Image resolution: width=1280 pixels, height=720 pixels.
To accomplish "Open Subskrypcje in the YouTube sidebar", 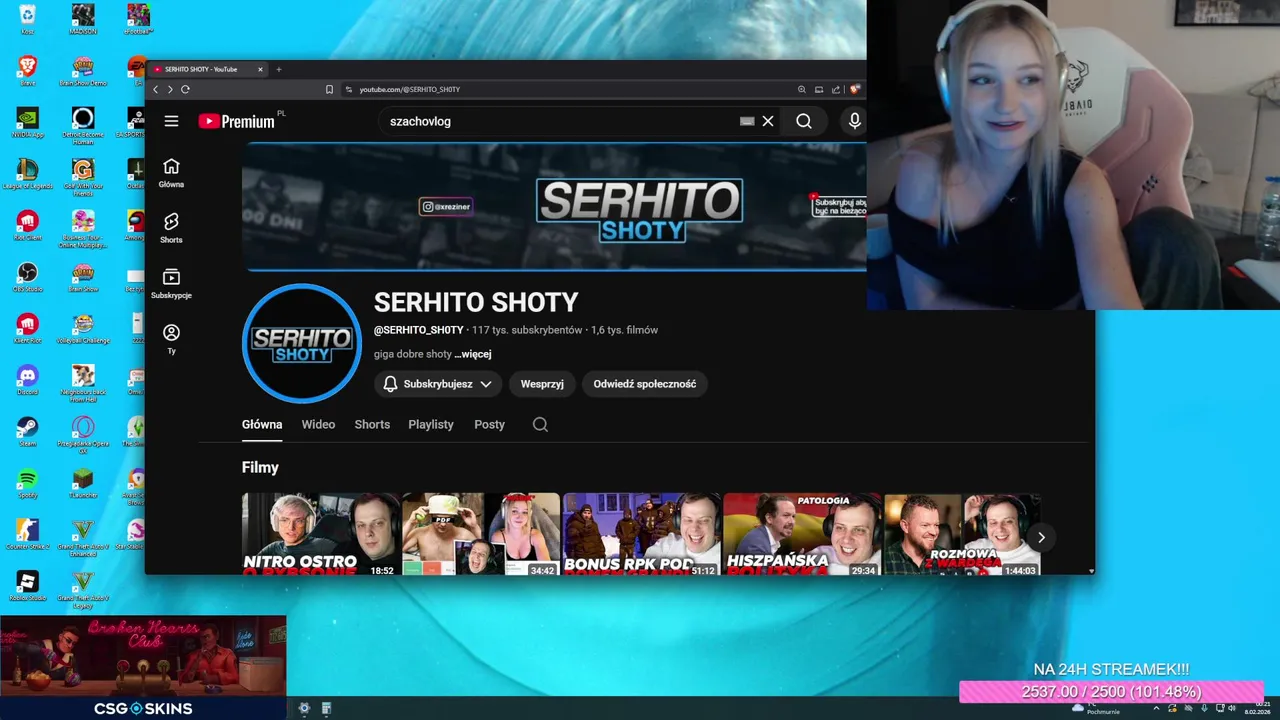I will click(x=171, y=283).
